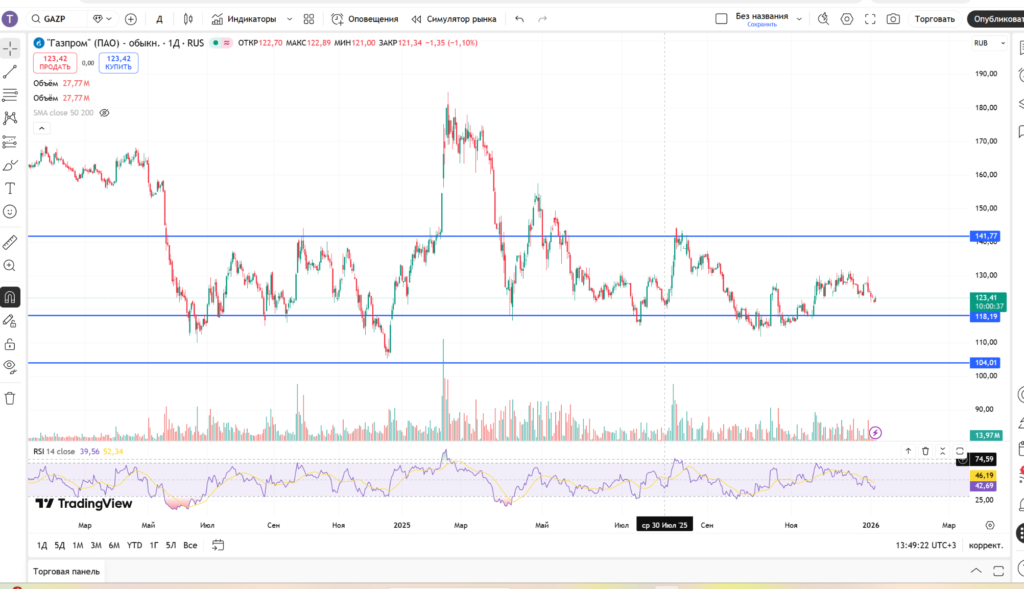Select the Все date range
Image resolution: width=1024 pixels, height=589 pixels.
coord(190,545)
